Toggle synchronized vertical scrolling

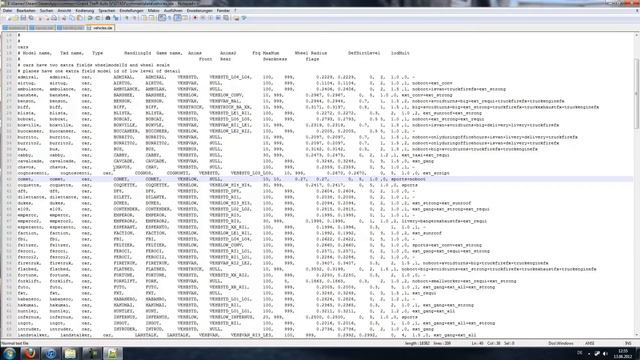(144, 18)
